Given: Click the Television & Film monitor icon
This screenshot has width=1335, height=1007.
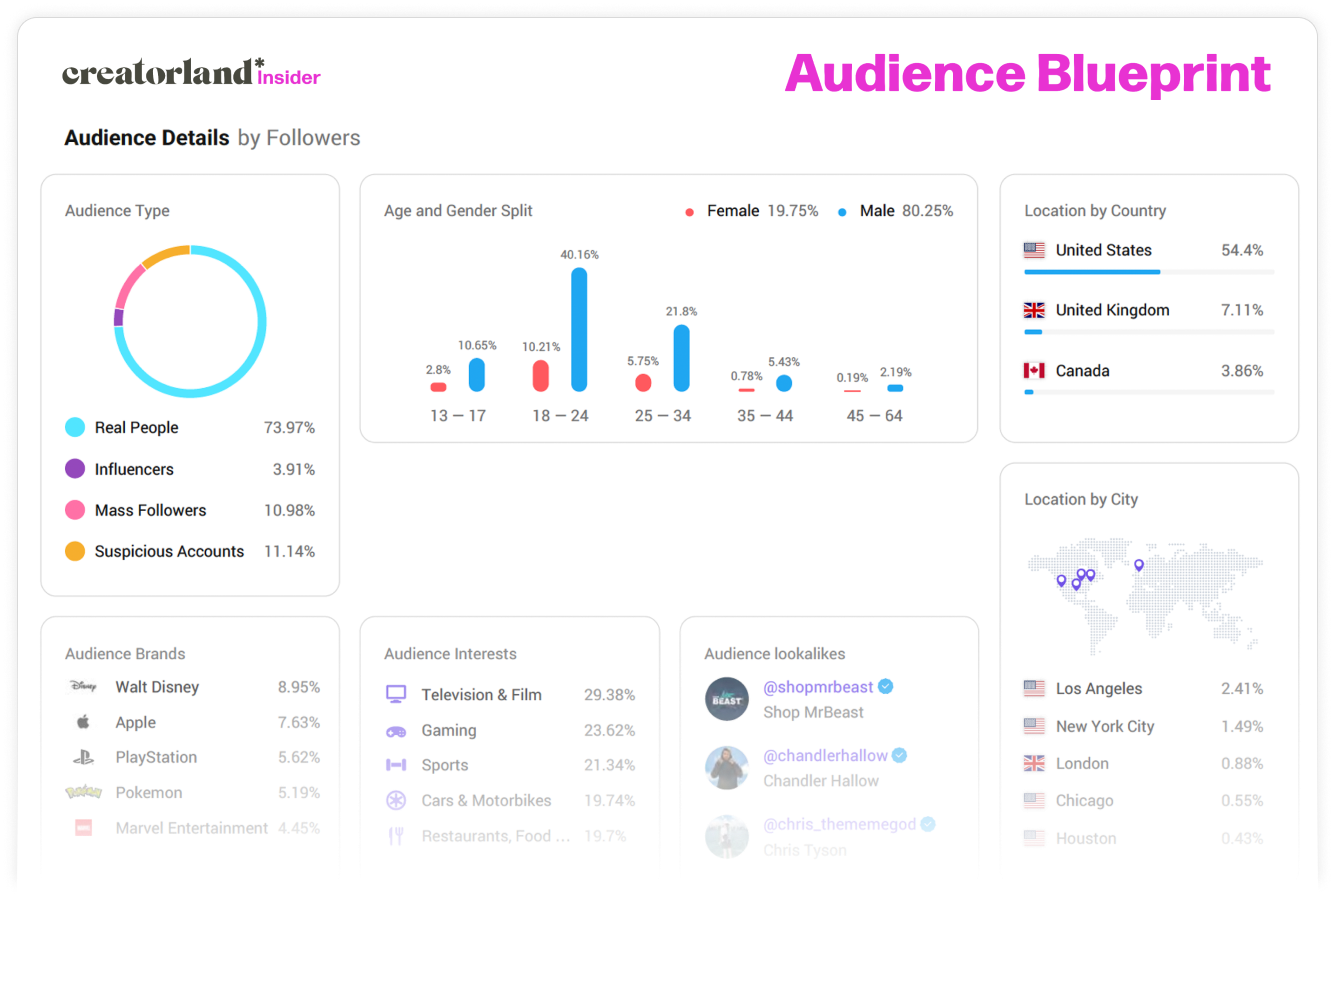Looking at the screenshot, I should pos(396,694).
